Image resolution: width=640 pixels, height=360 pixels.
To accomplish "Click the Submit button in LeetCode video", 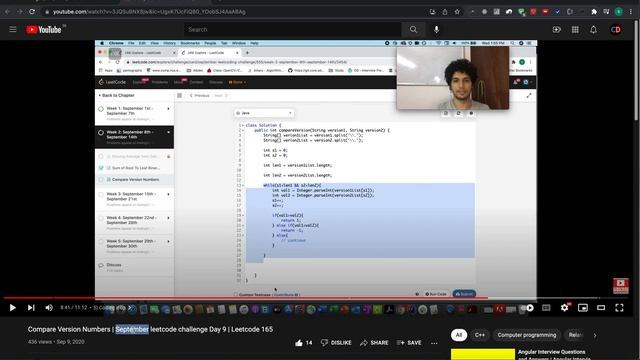I will [x=464, y=293].
